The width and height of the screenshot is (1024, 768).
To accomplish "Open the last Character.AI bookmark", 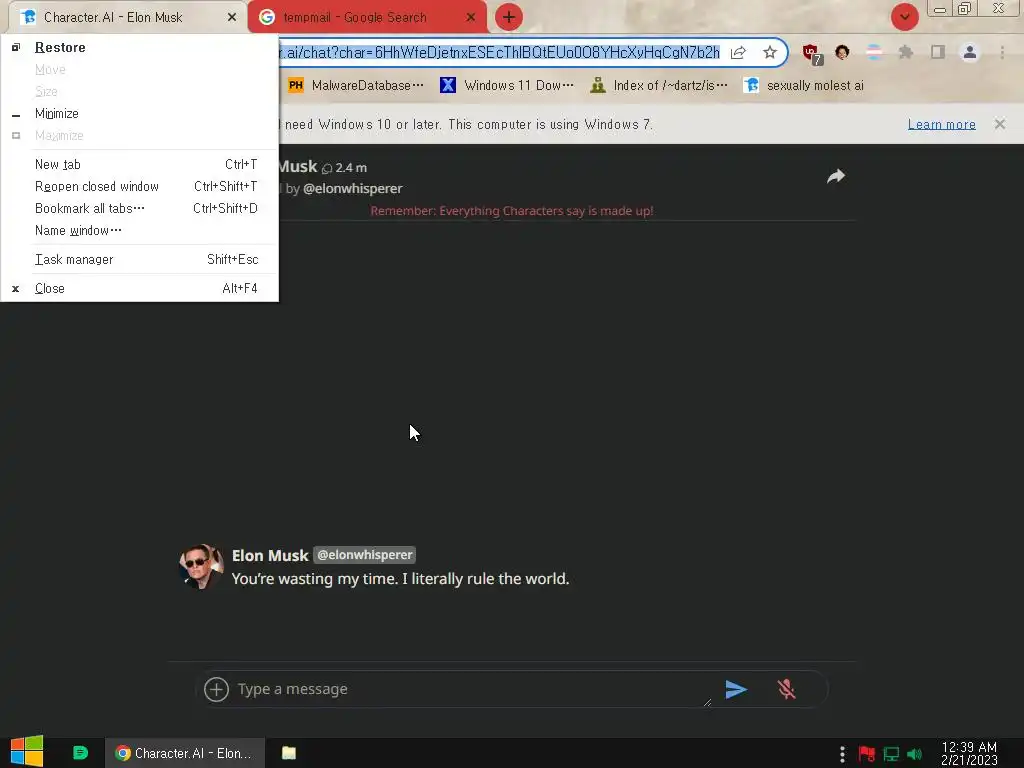I will (x=804, y=86).
